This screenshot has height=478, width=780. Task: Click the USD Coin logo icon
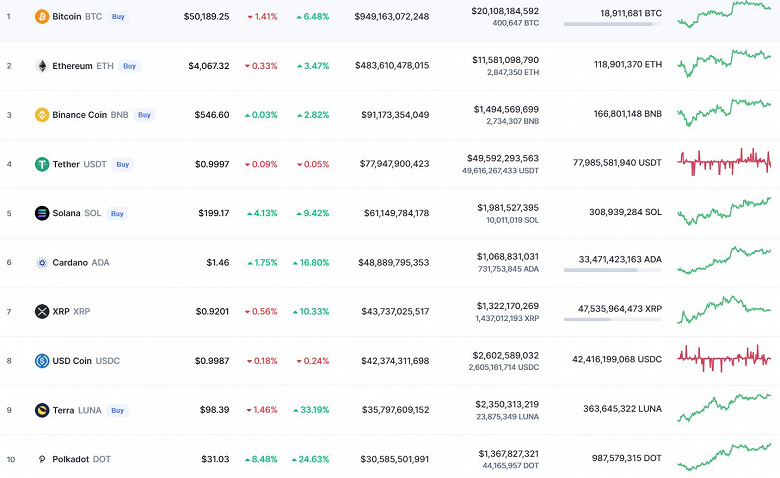click(x=42, y=360)
